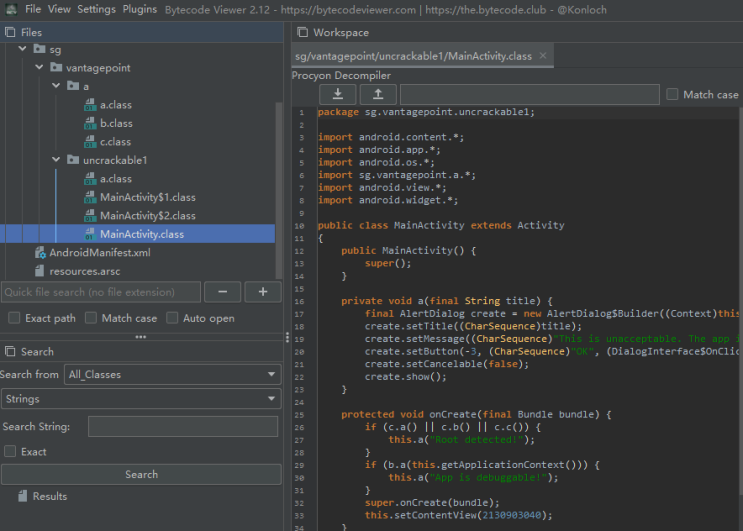Click the 'this.setContentView(2130903040);' line
This screenshot has height=531, width=743.
(458, 515)
